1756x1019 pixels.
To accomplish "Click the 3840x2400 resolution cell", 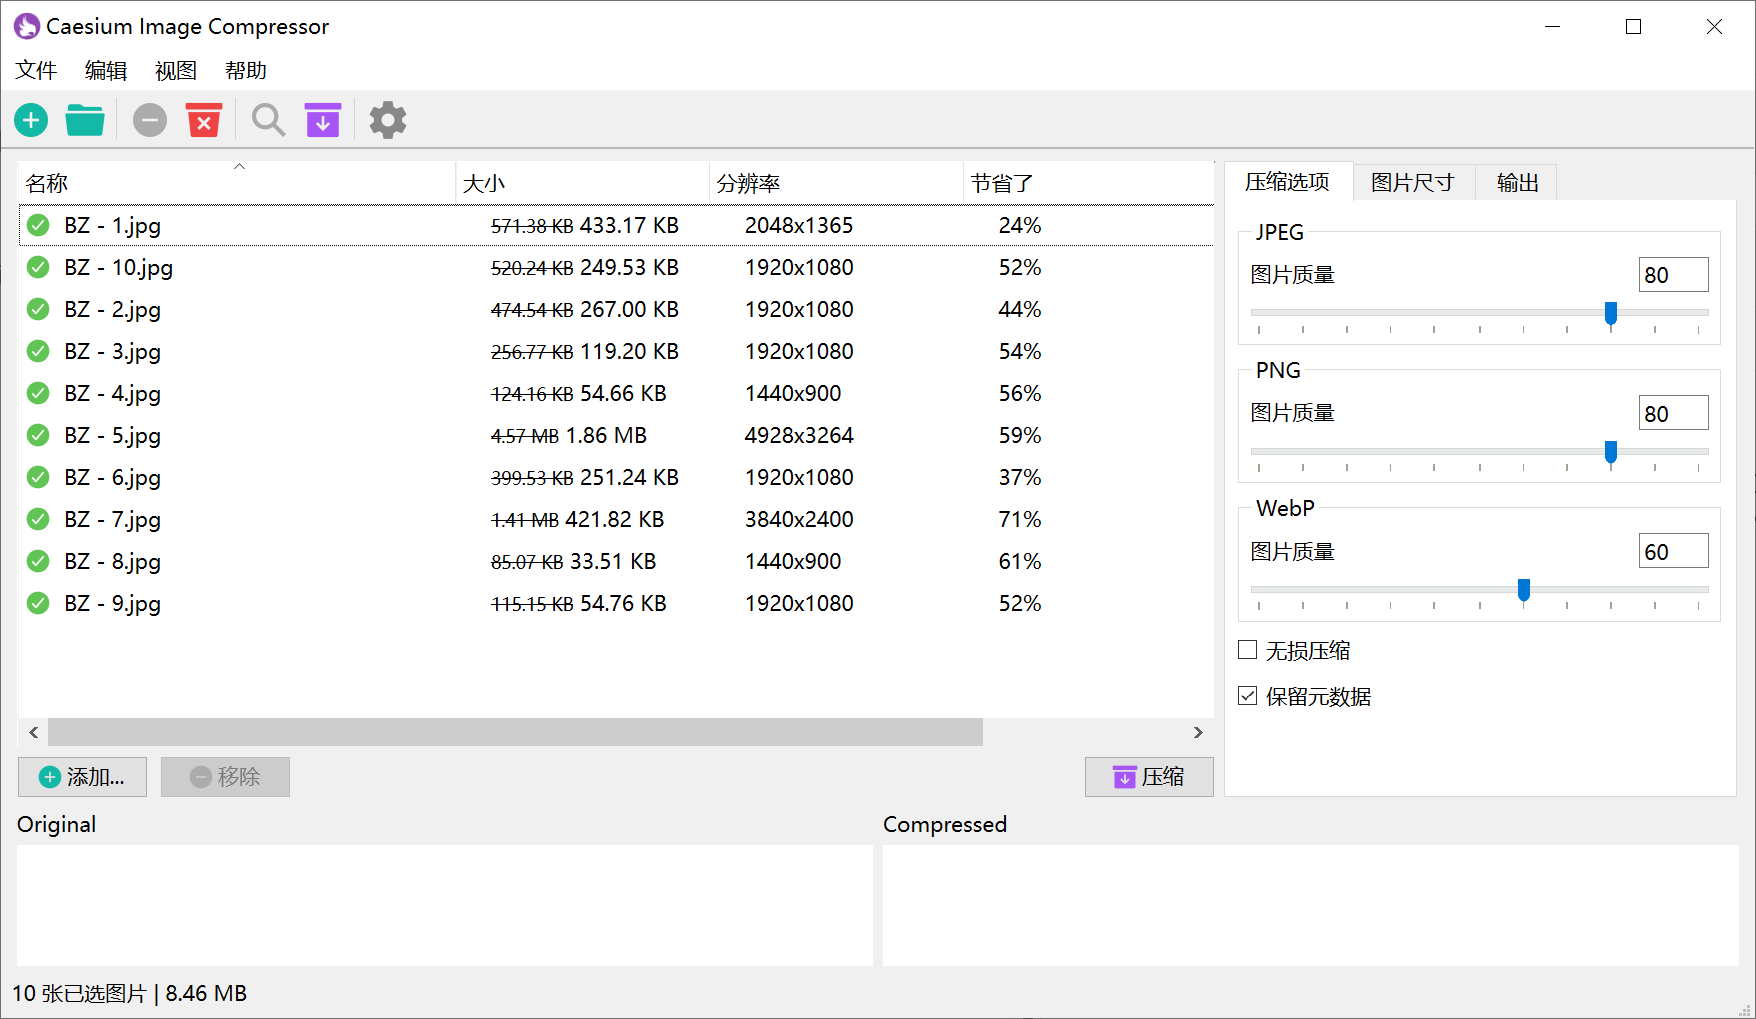I will pyautogui.click(x=799, y=520).
